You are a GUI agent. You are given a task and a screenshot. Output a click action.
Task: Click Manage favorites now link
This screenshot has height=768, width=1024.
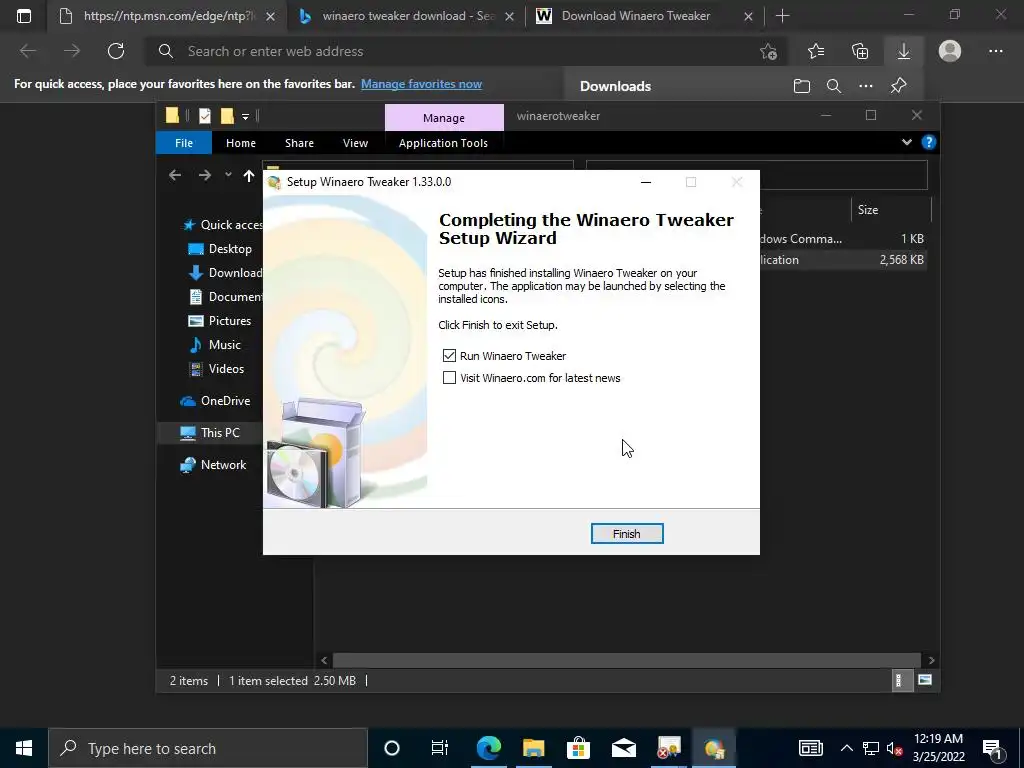pos(421,84)
